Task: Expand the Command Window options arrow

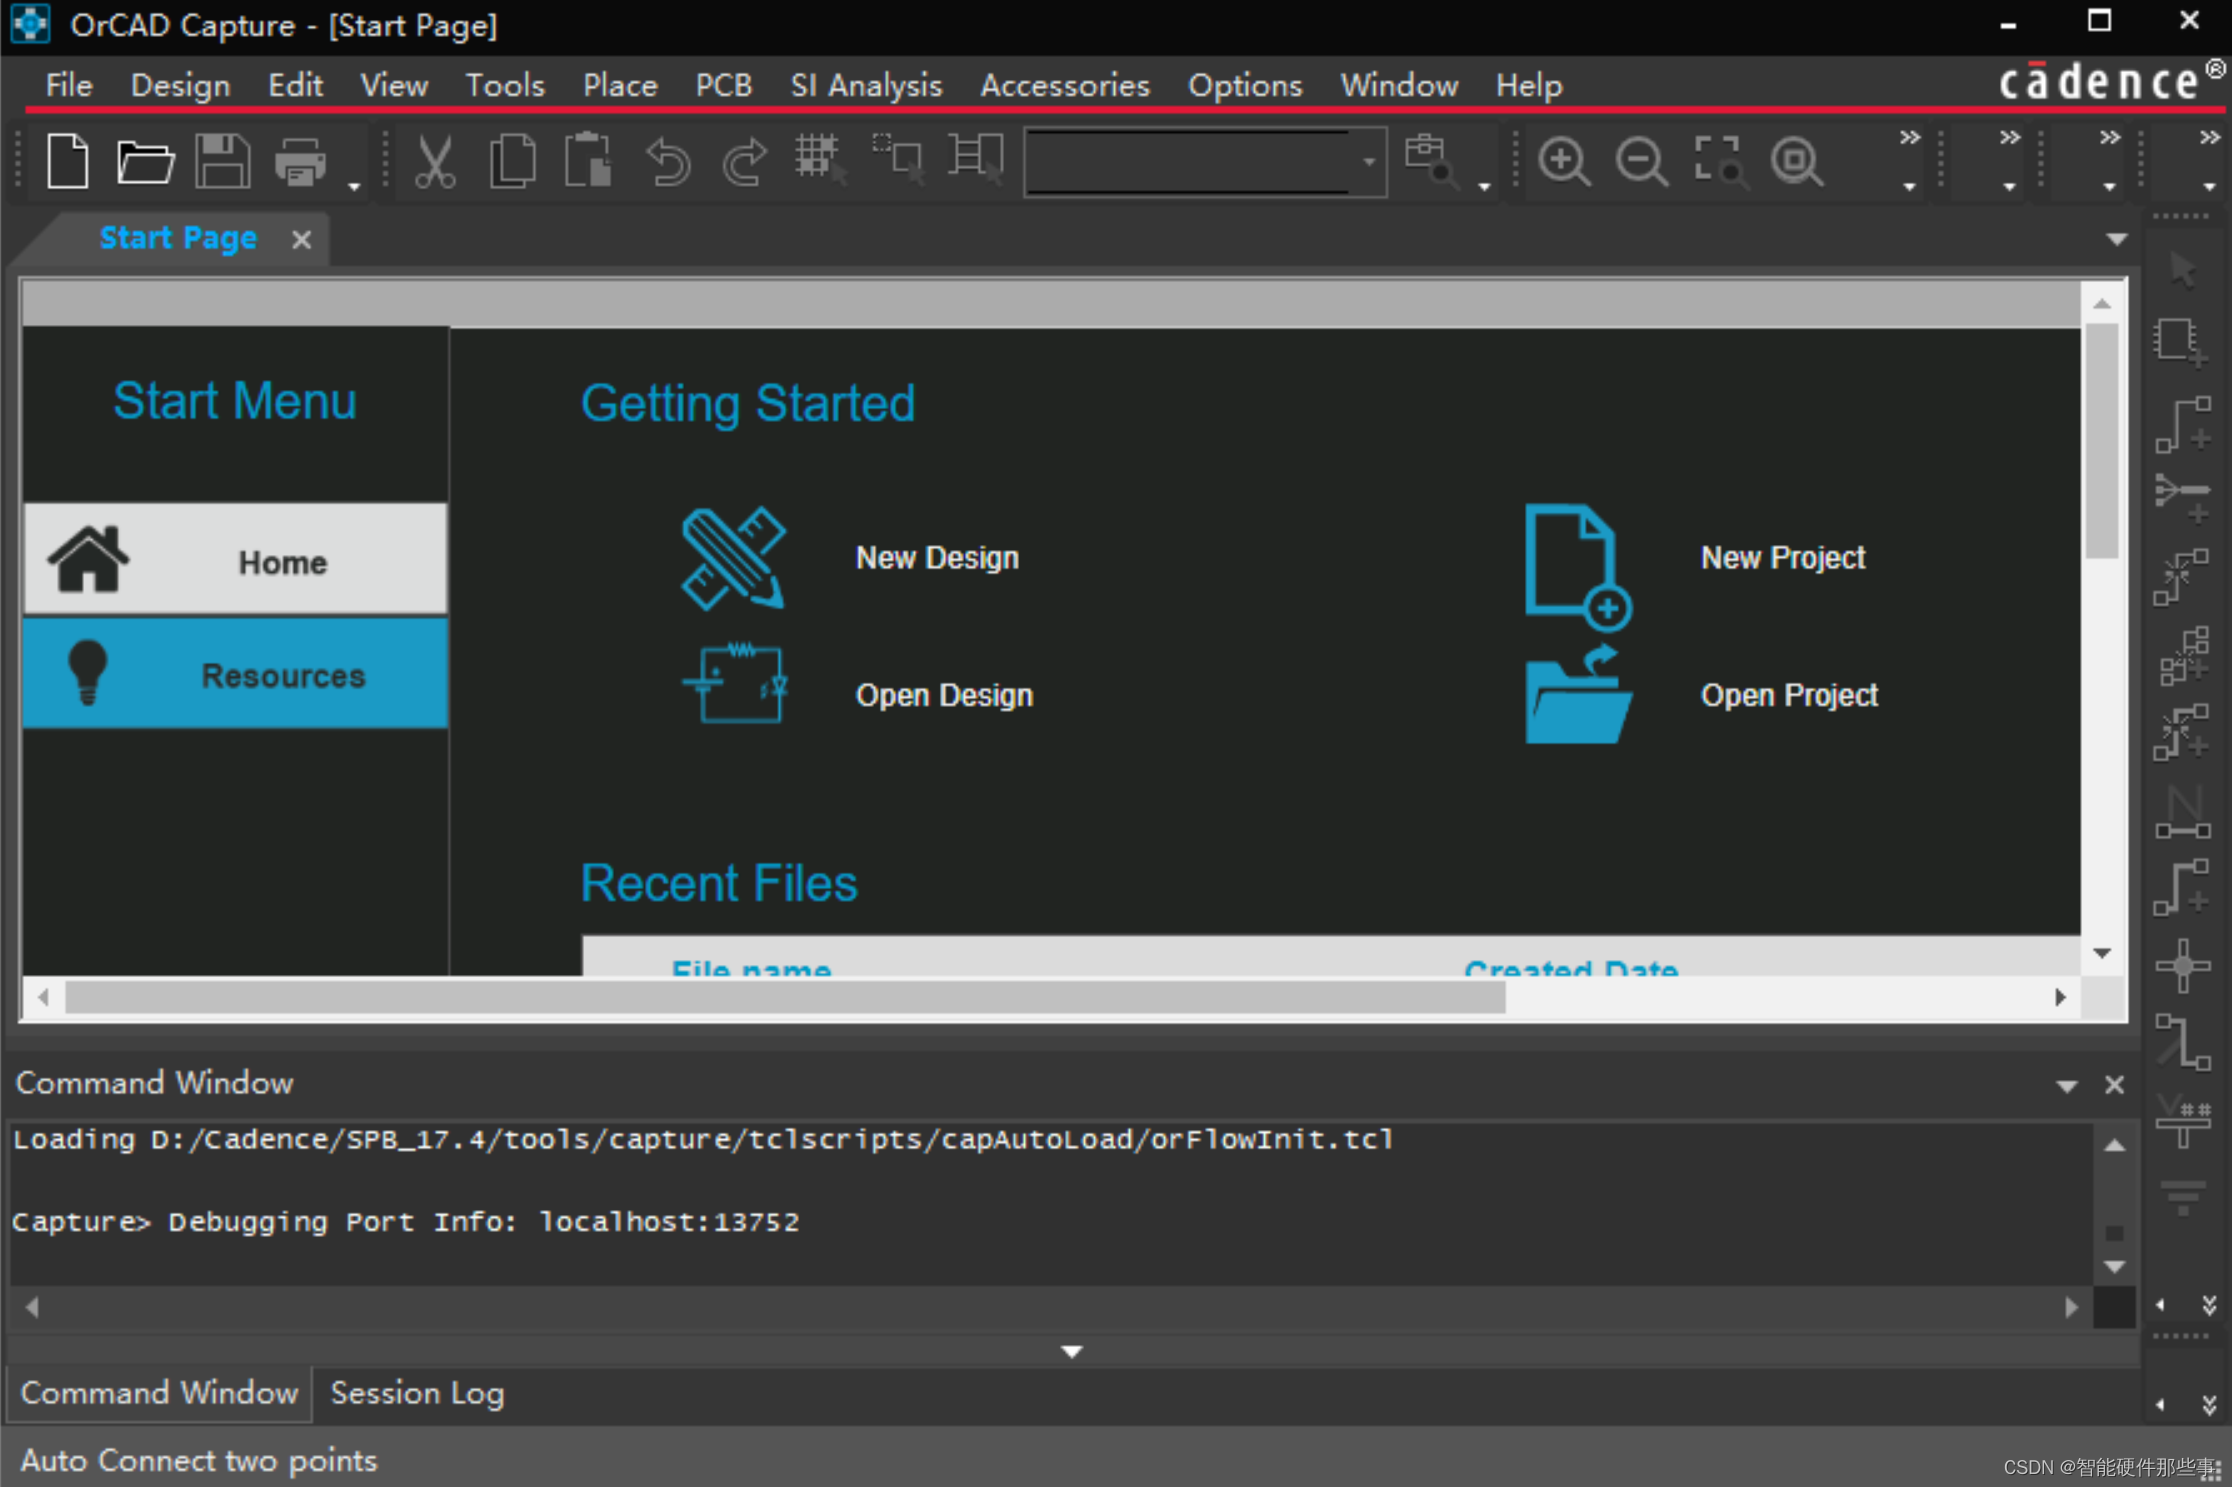Action: (x=2066, y=1085)
